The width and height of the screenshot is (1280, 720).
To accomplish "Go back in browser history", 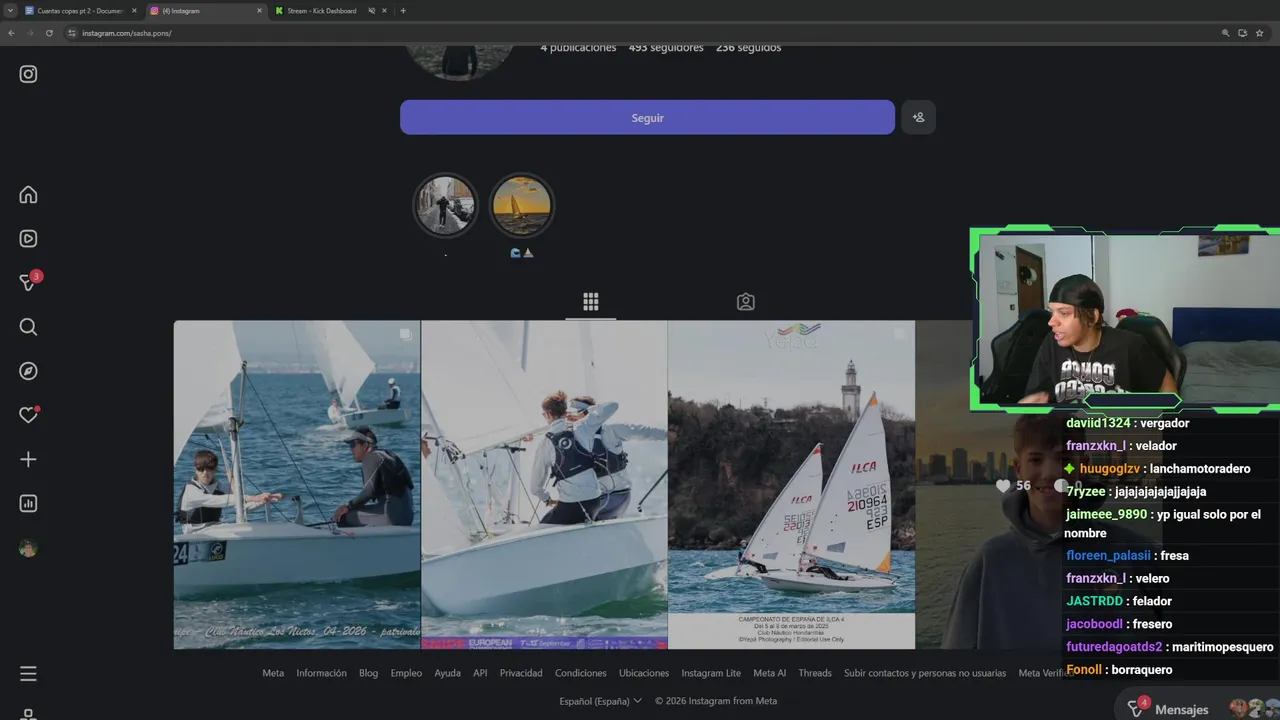I will tap(11, 33).
